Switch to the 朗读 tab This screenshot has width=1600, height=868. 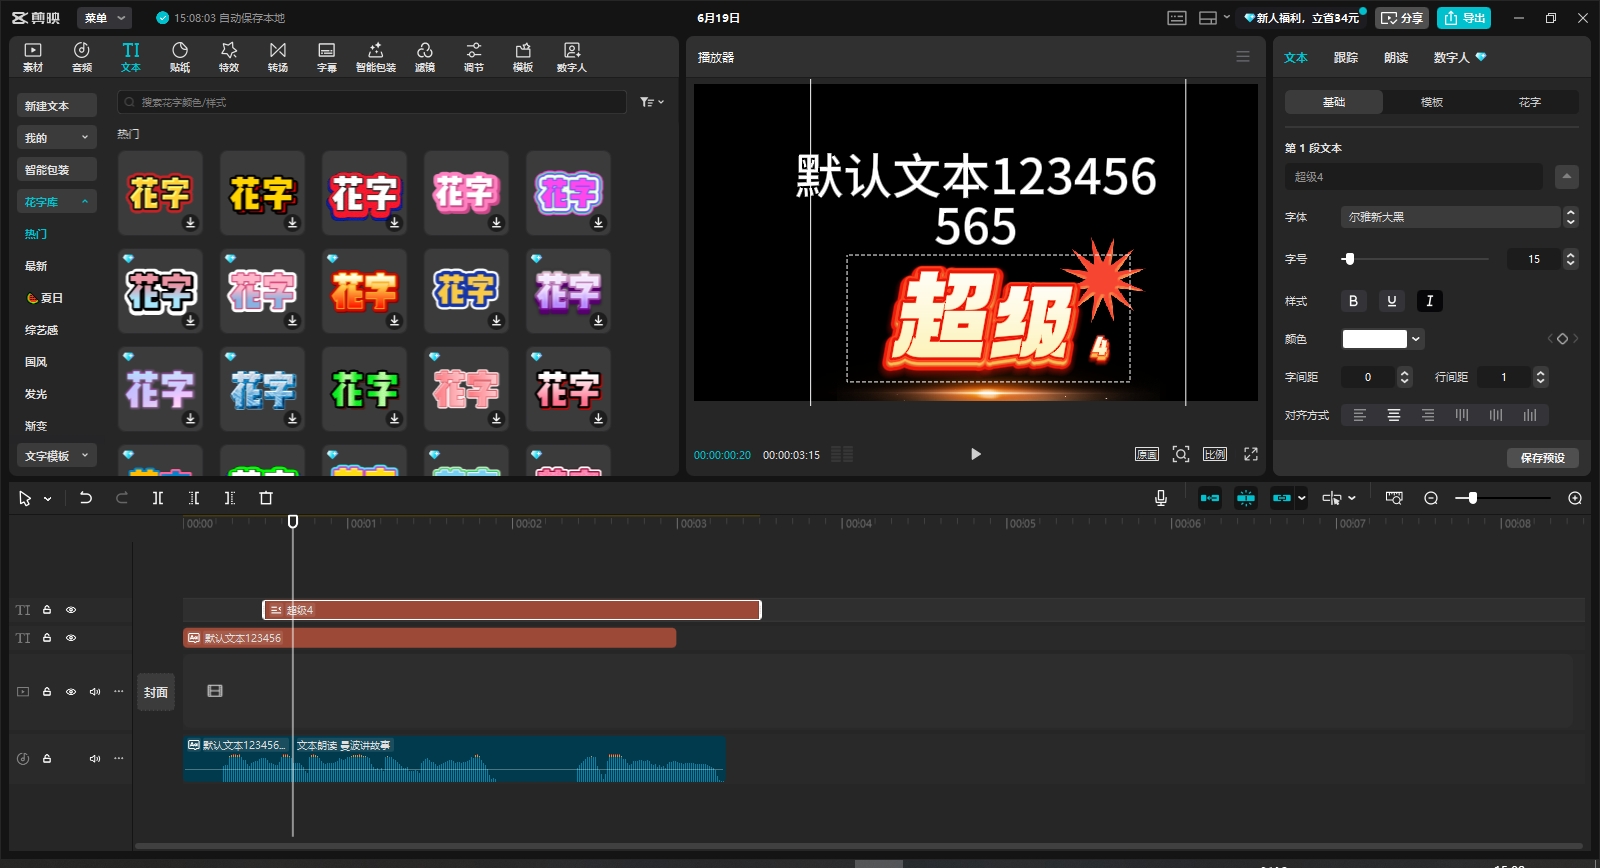pos(1396,58)
